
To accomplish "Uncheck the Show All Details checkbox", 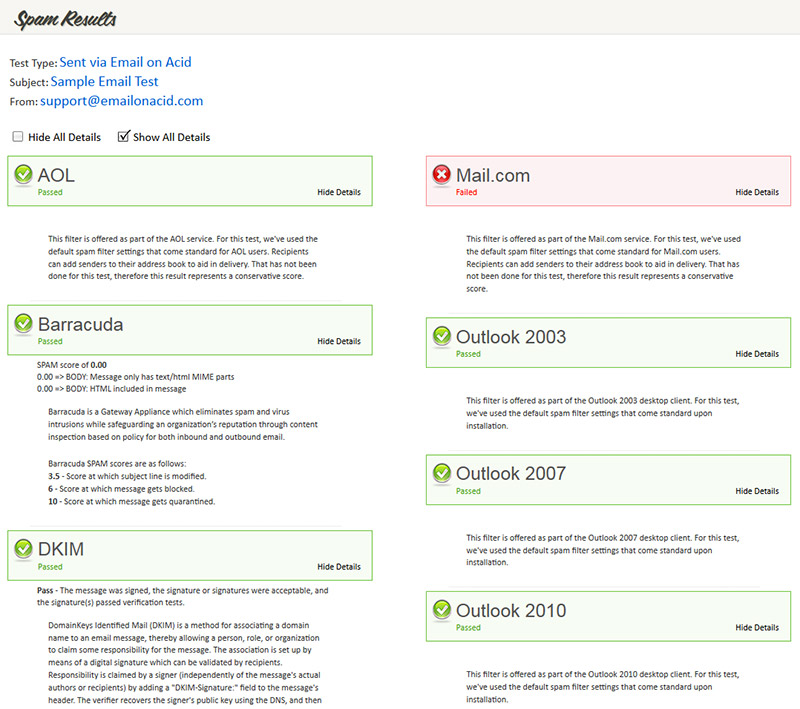I will point(123,136).
